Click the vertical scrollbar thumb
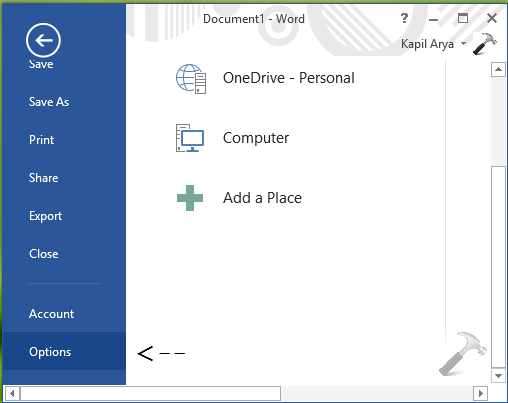Image resolution: width=508 pixels, height=403 pixels. click(498, 266)
